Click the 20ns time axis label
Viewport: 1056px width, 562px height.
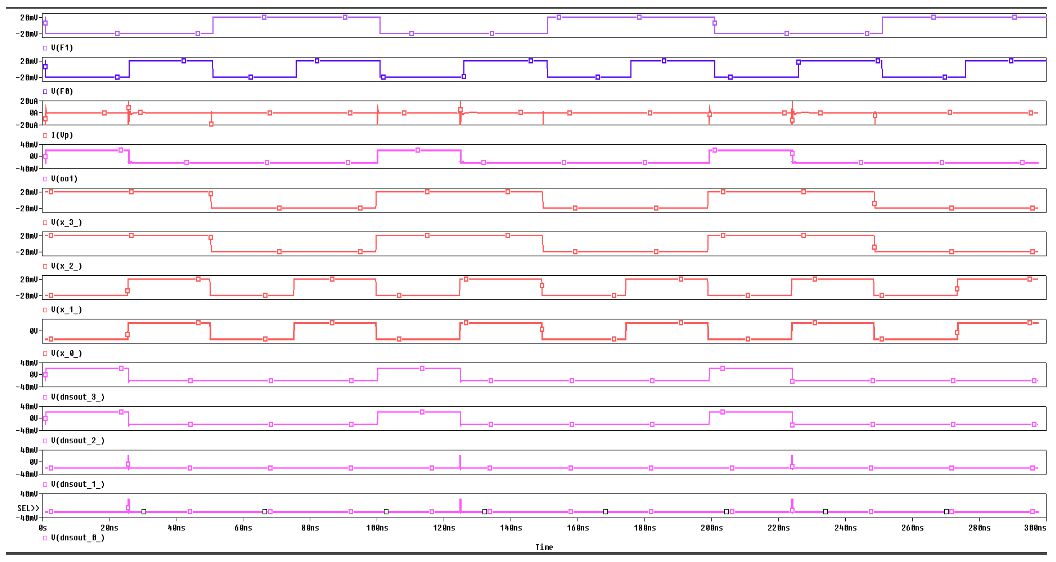point(109,528)
